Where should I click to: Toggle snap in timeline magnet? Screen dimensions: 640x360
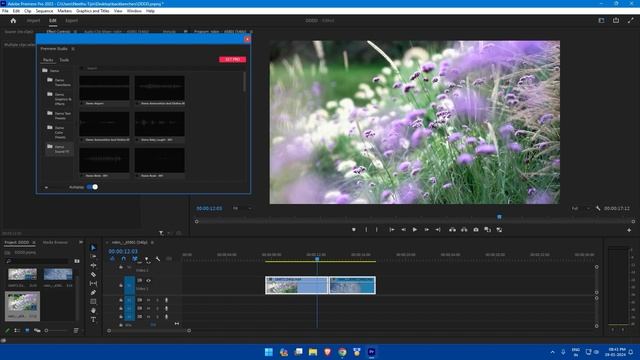[123, 259]
